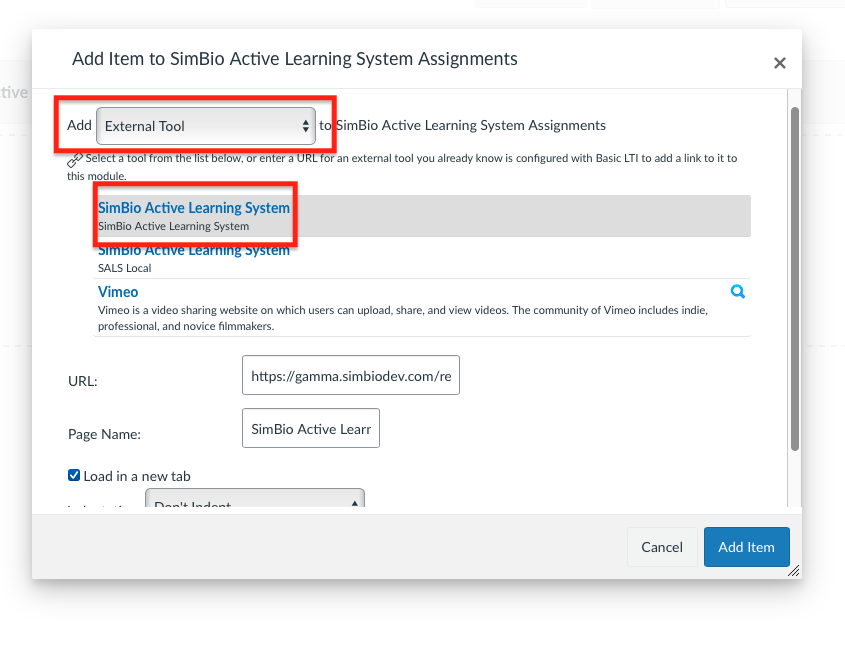Screen dimensions: 845x657
Task: Open the External Tool type dropdown
Action: (x=206, y=126)
